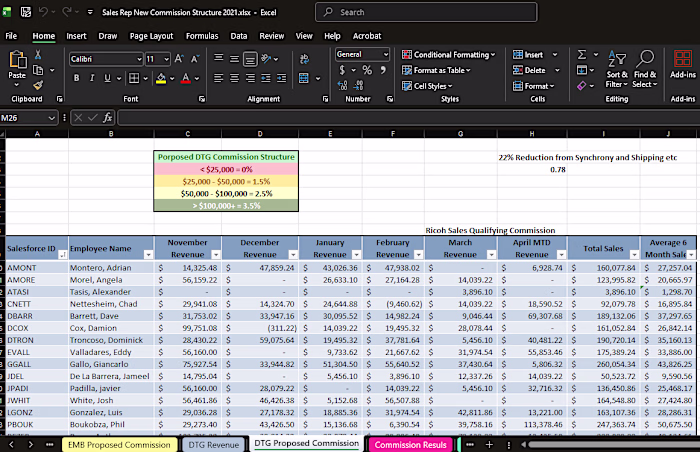Toggle left horizontal alignment
This screenshot has width=700, height=452.
pos(218,78)
